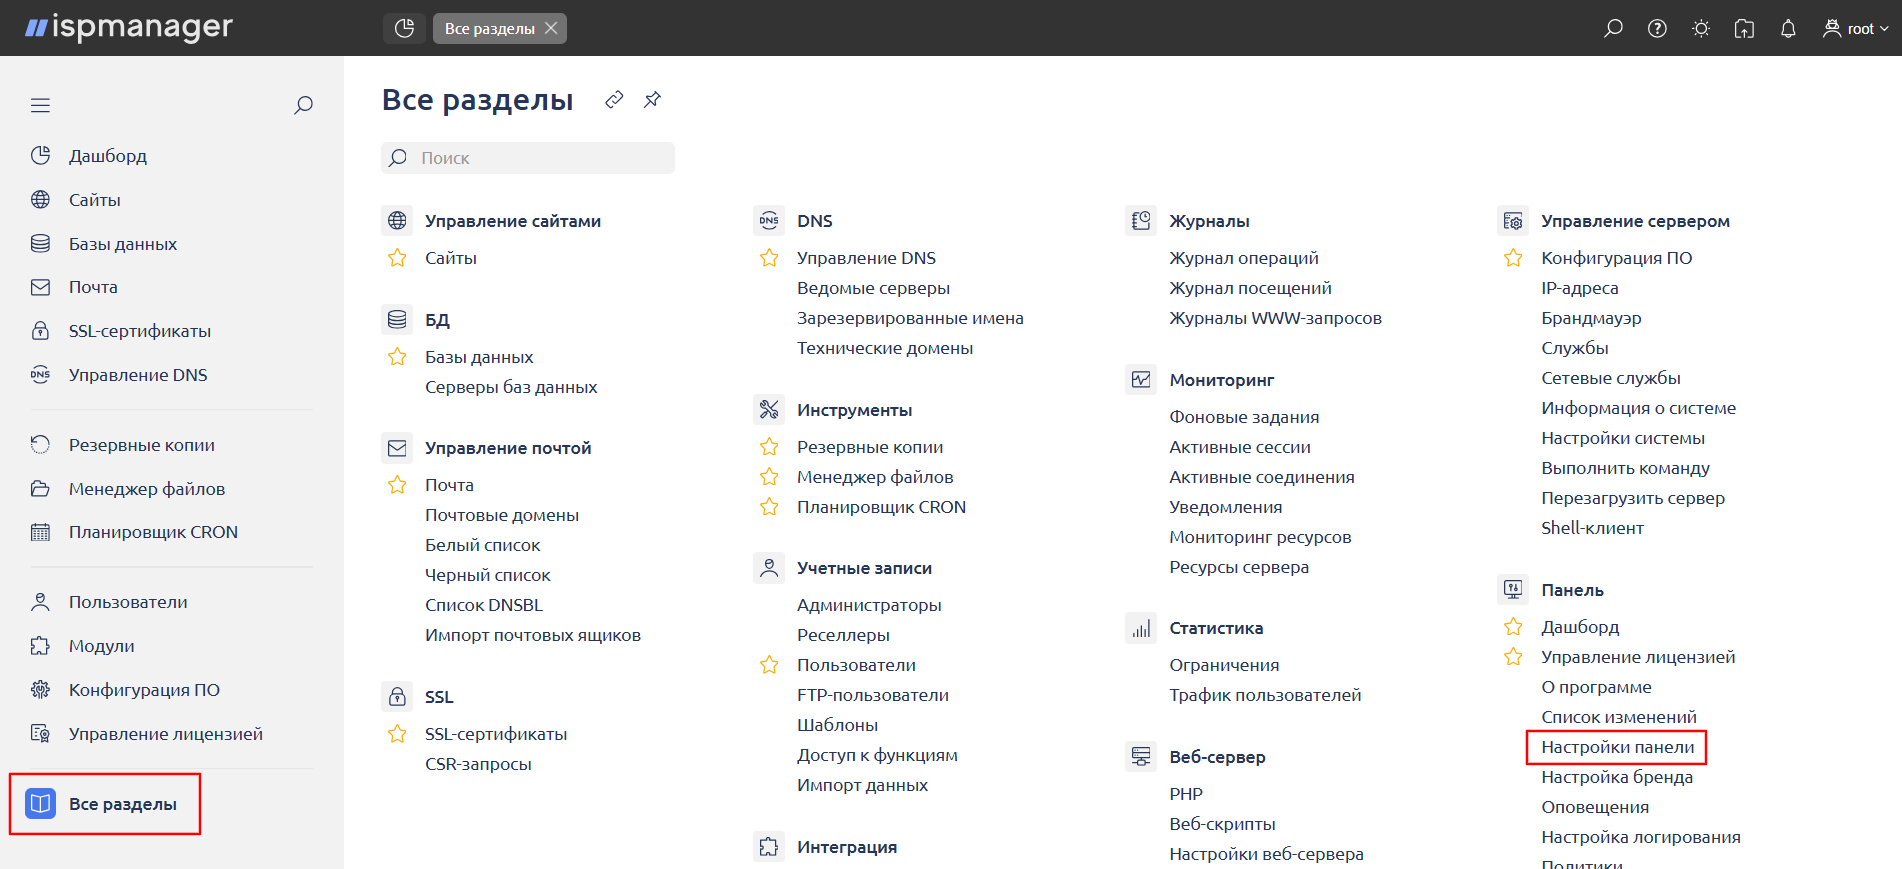The width and height of the screenshot is (1902, 869).
Task: Toggle the star next to SSL-сертификаты in list
Action: coord(397,734)
